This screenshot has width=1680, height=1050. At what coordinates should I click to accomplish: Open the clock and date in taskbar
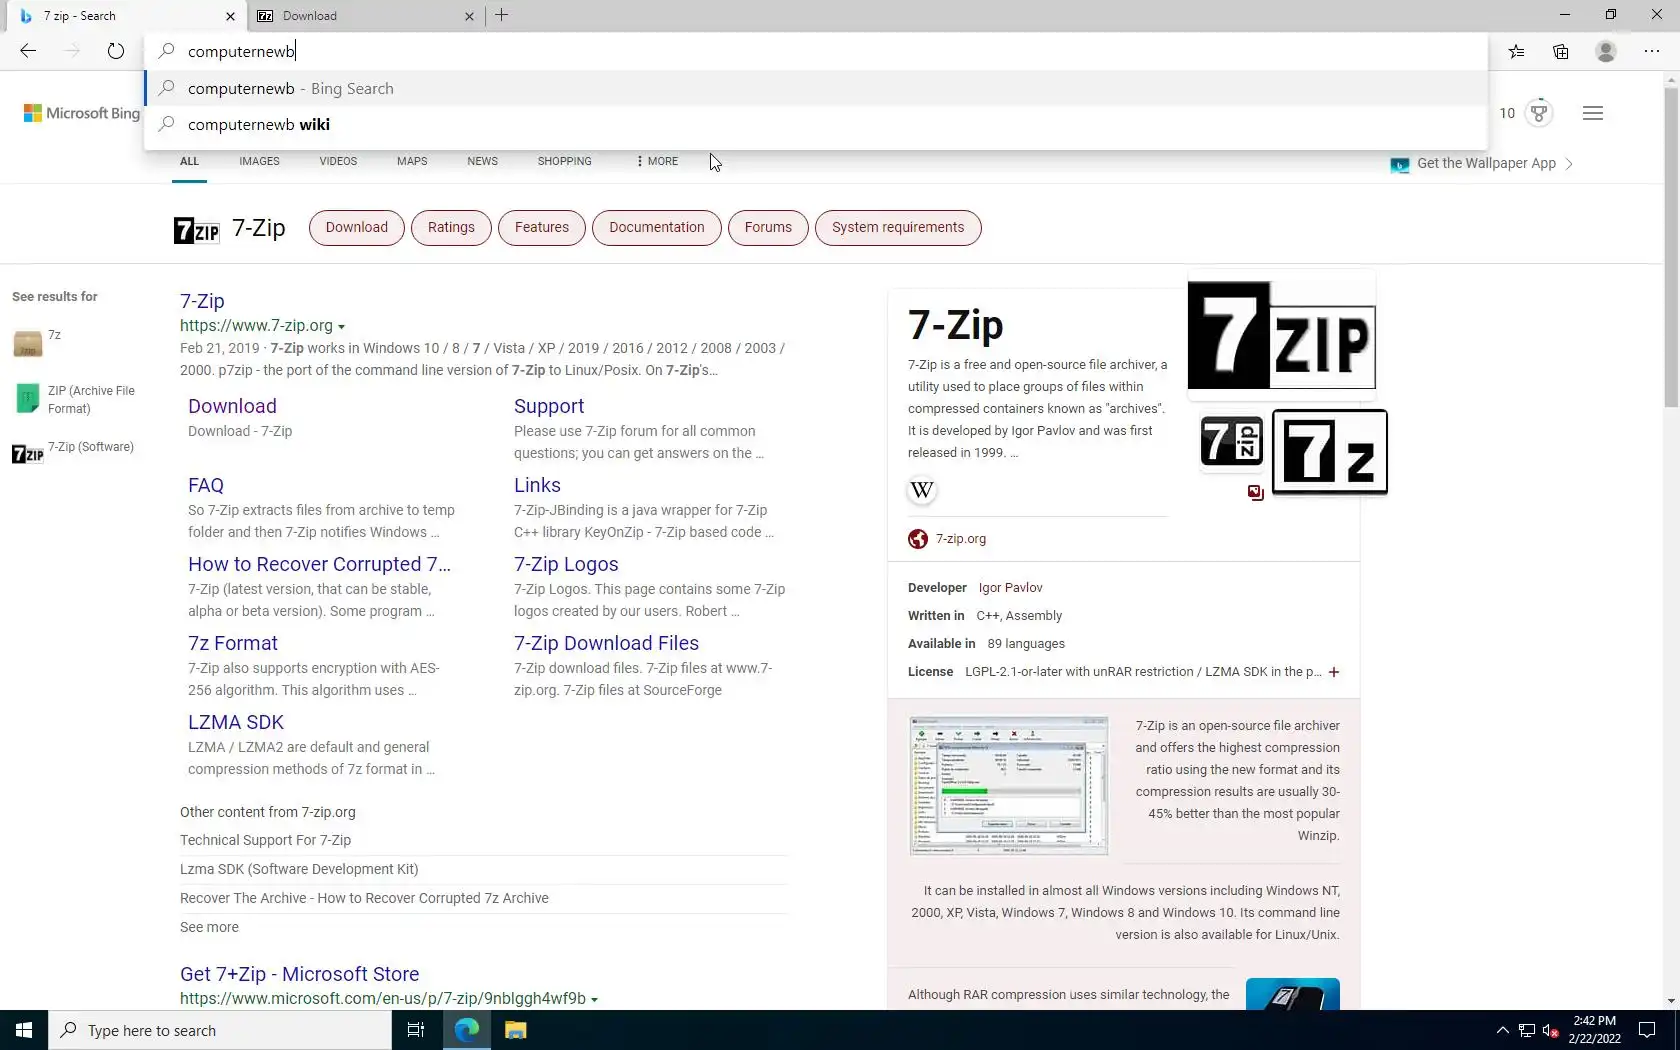coord(1594,1030)
